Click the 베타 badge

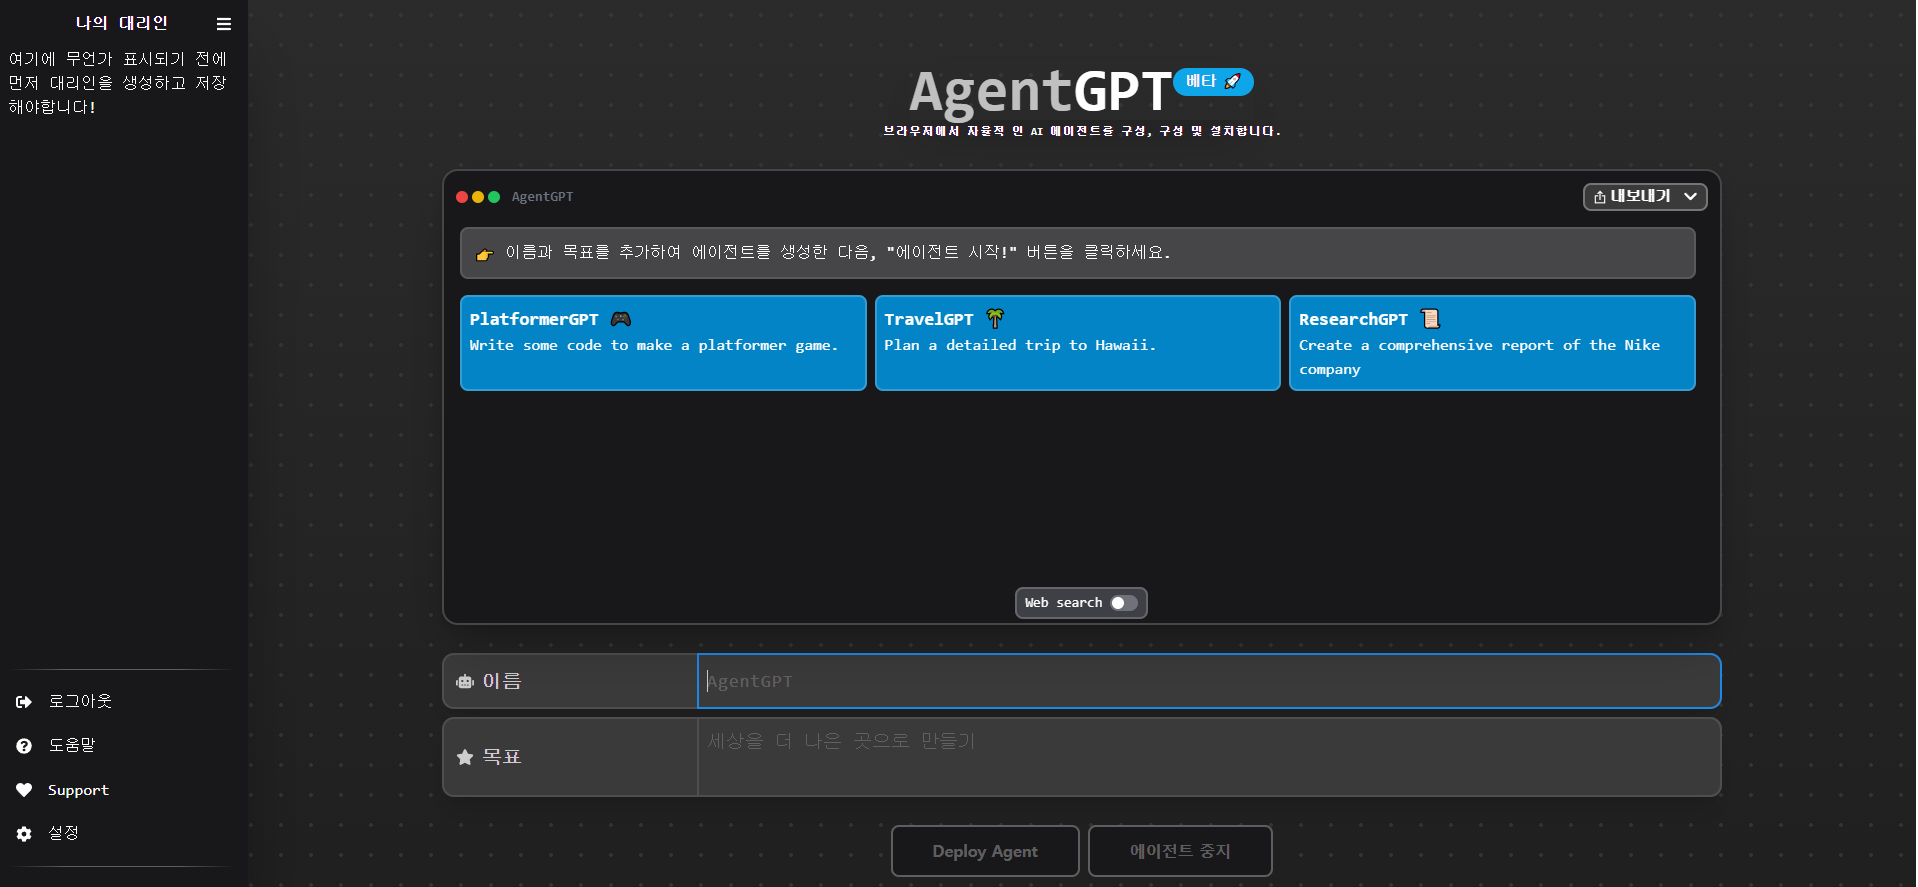(1213, 81)
